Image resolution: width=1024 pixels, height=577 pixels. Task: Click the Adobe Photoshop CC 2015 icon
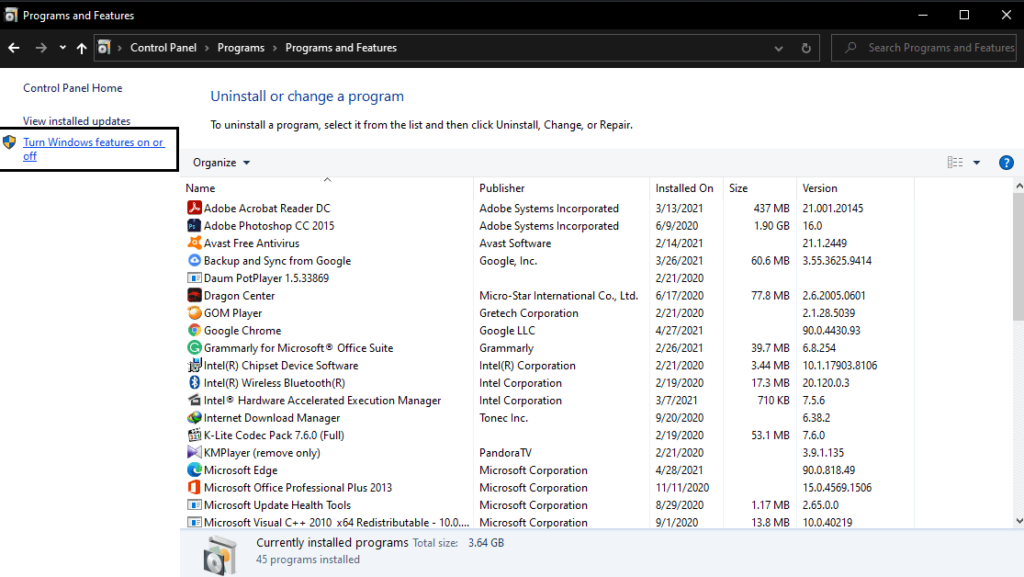coord(194,225)
